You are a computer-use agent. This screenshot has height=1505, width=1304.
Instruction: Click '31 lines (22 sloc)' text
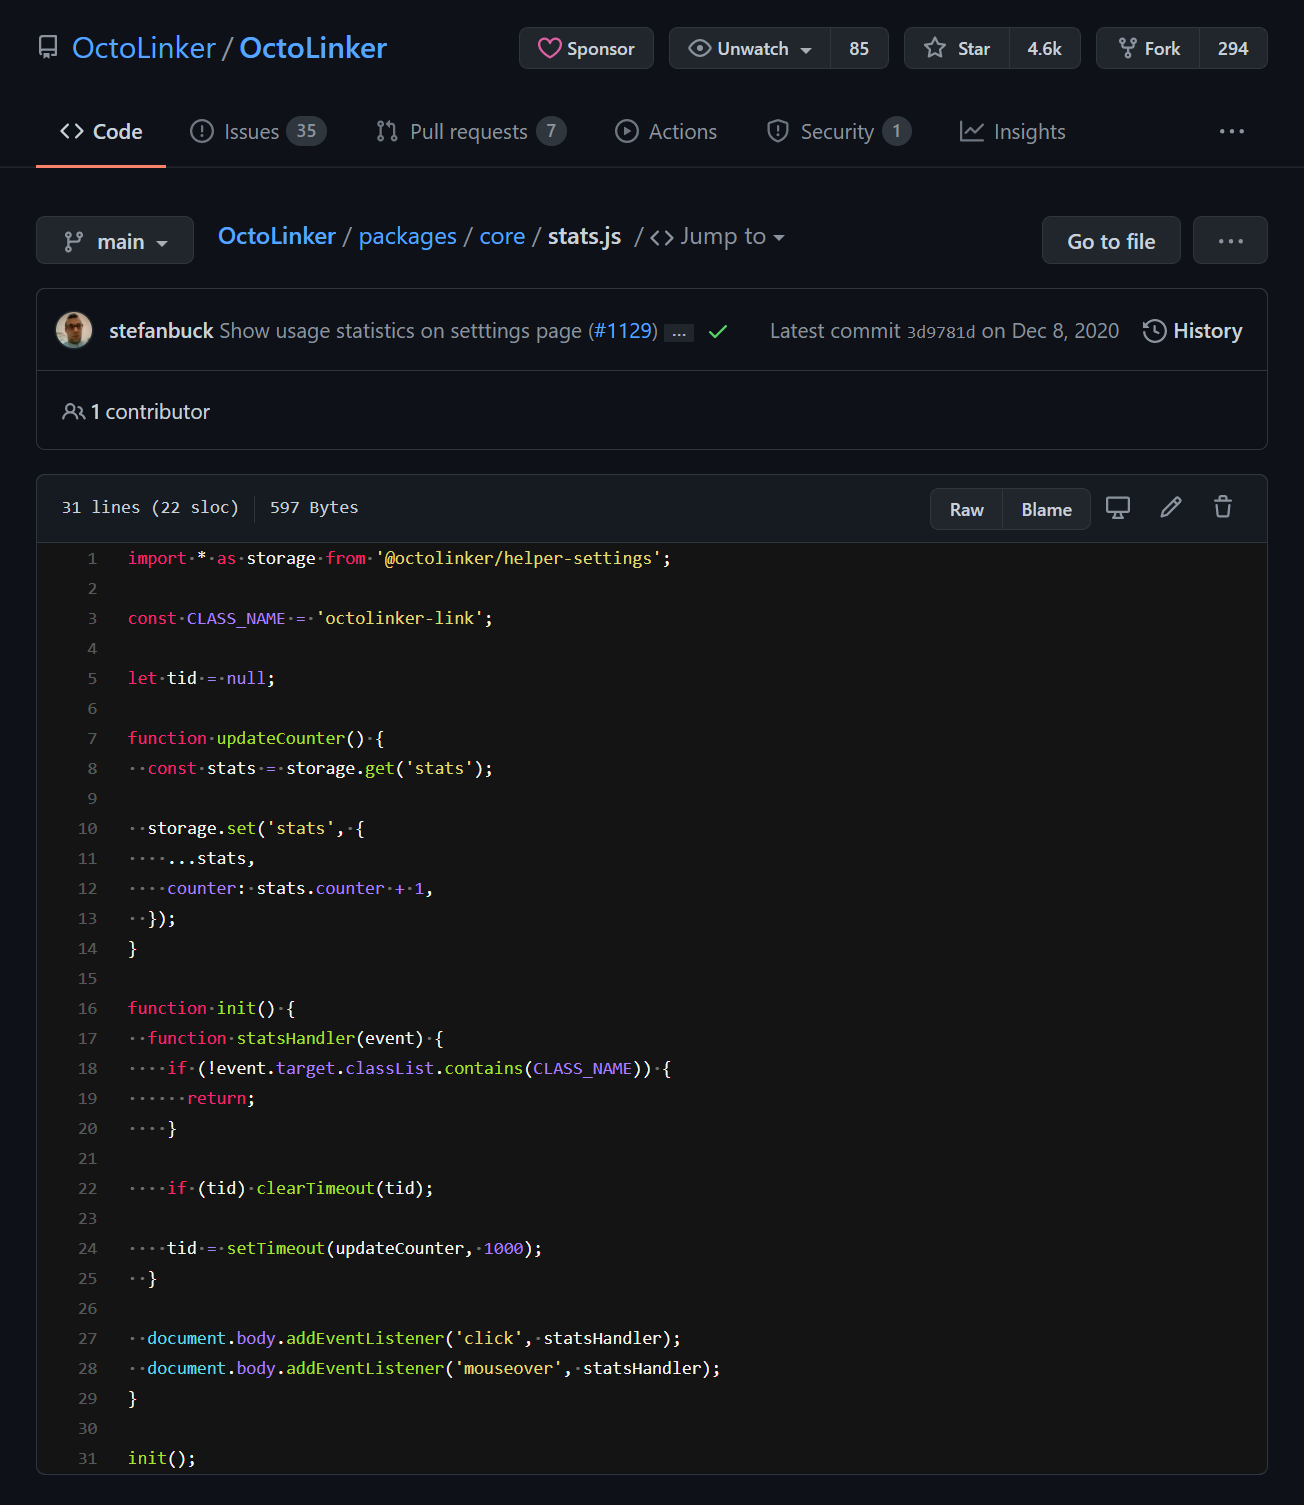point(150,507)
